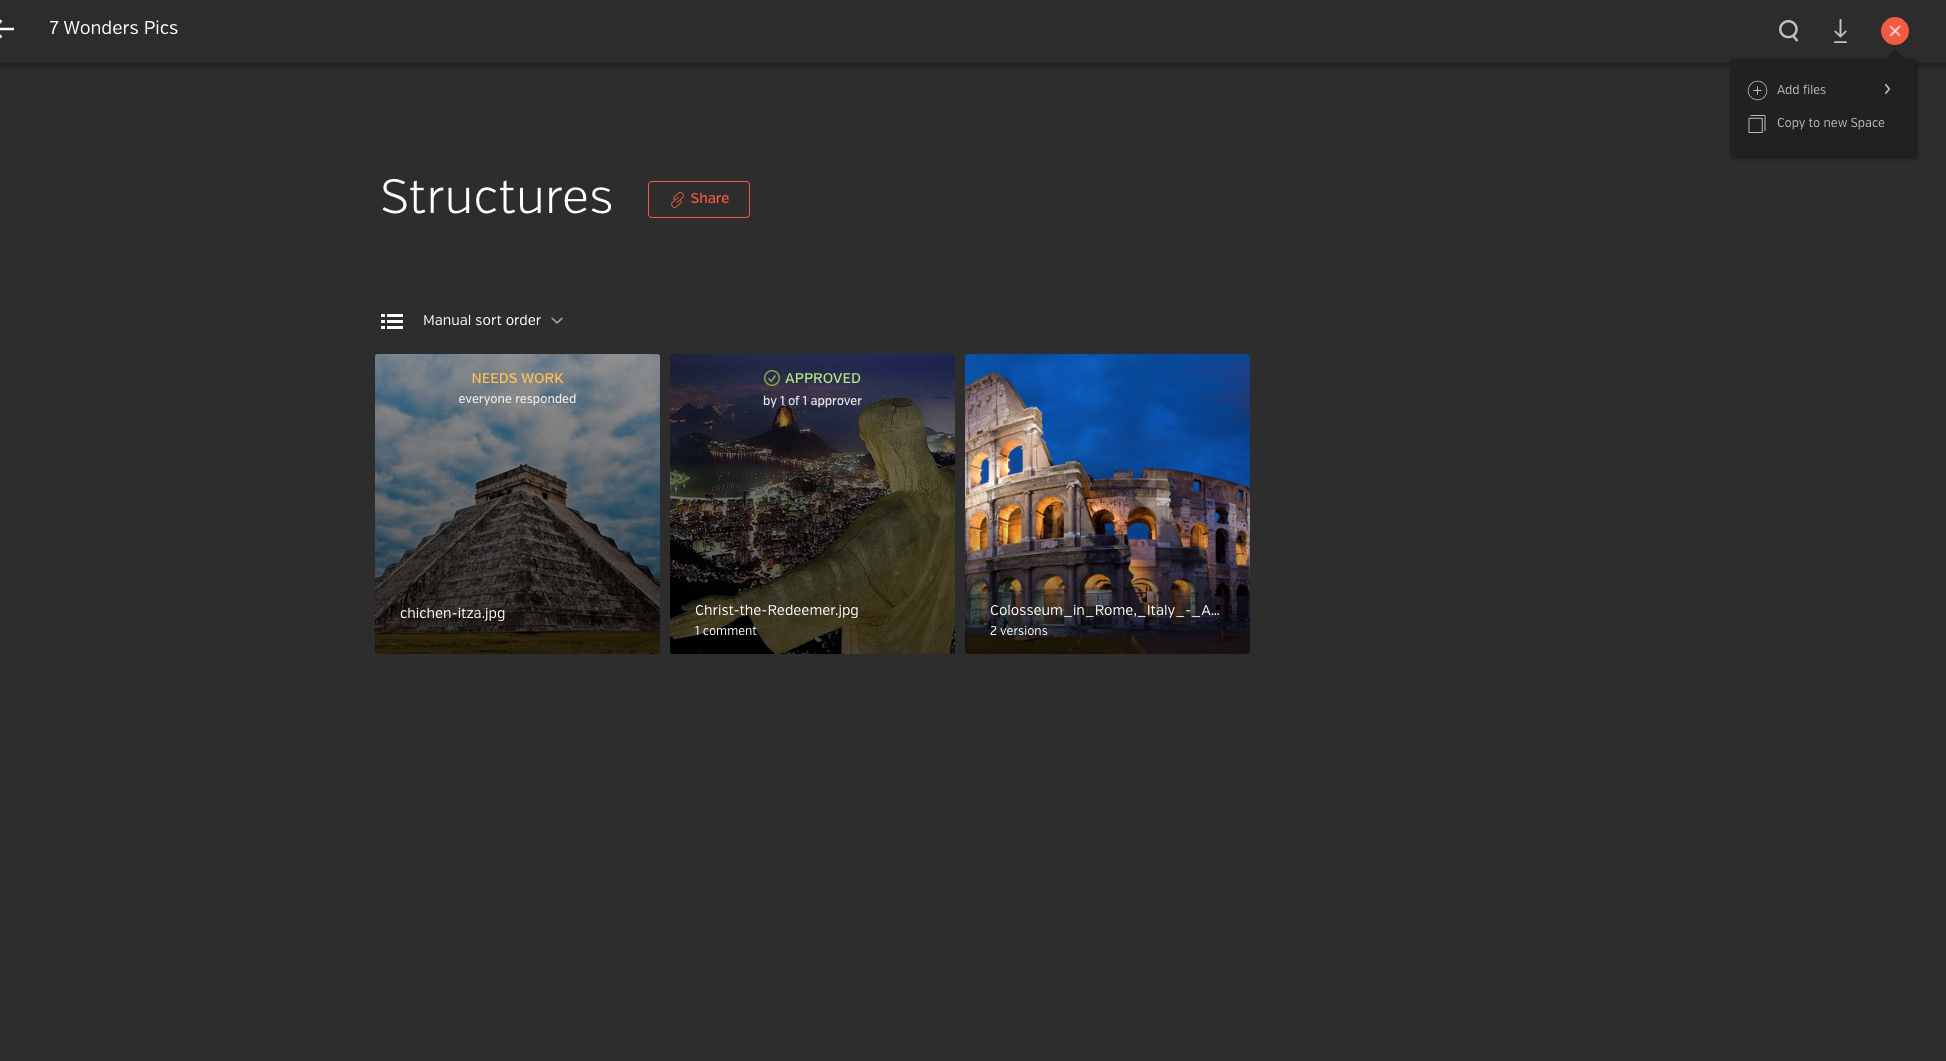The image size is (1946, 1061).
Task: Click the NEEDS WORK status label
Action: (517, 378)
